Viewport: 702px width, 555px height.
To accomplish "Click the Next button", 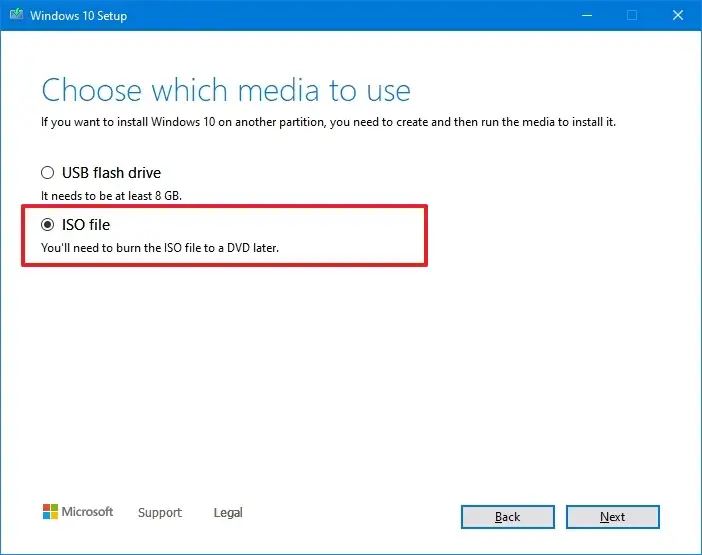I will click(612, 517).
